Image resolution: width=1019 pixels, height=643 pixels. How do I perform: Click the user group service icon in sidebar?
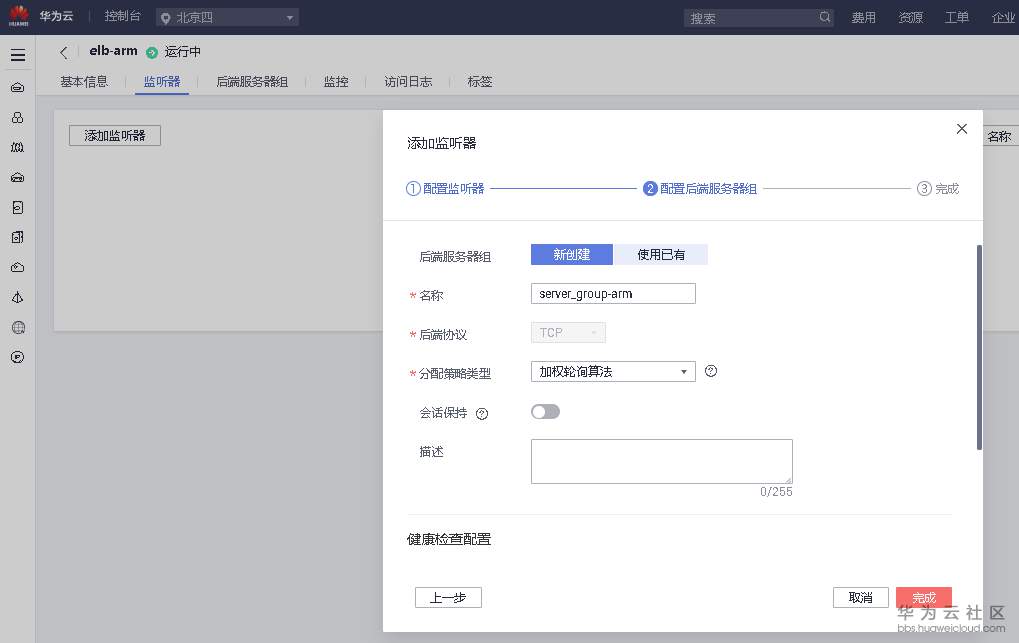pyautogui.click(x=17, y=117)
